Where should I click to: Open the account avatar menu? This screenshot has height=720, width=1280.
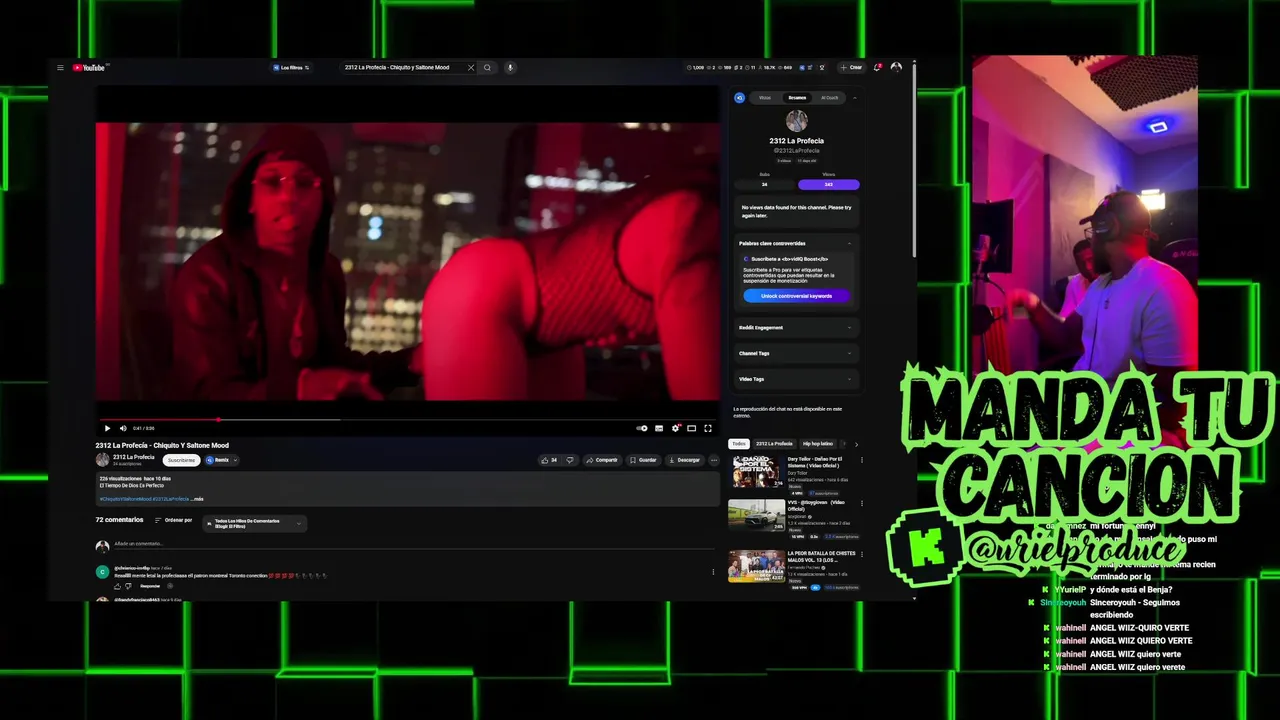(x=896, y=68)
